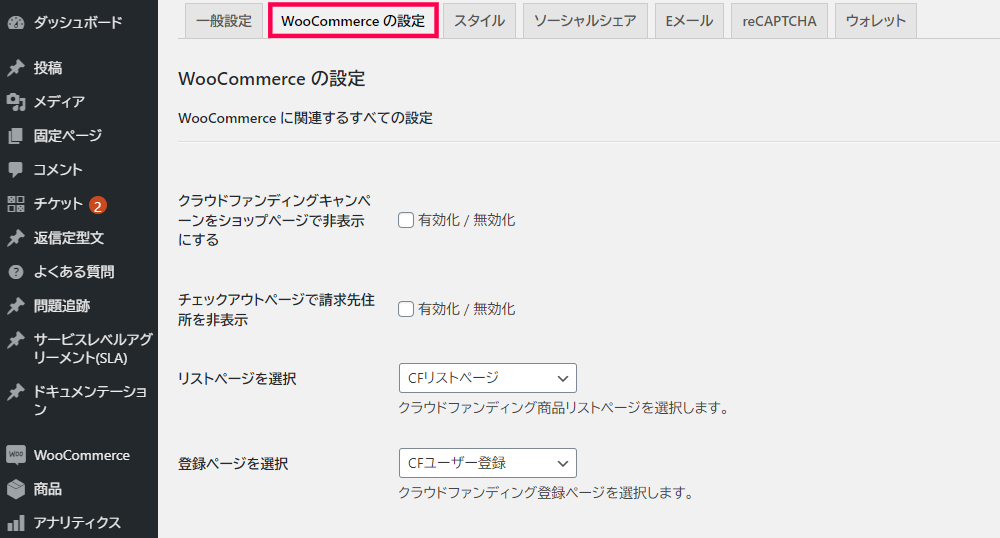Image resolution: width=1000 pixels, height=538 pixels.
Task: Open アナリティクス in the sidebar
Action: 78,523
